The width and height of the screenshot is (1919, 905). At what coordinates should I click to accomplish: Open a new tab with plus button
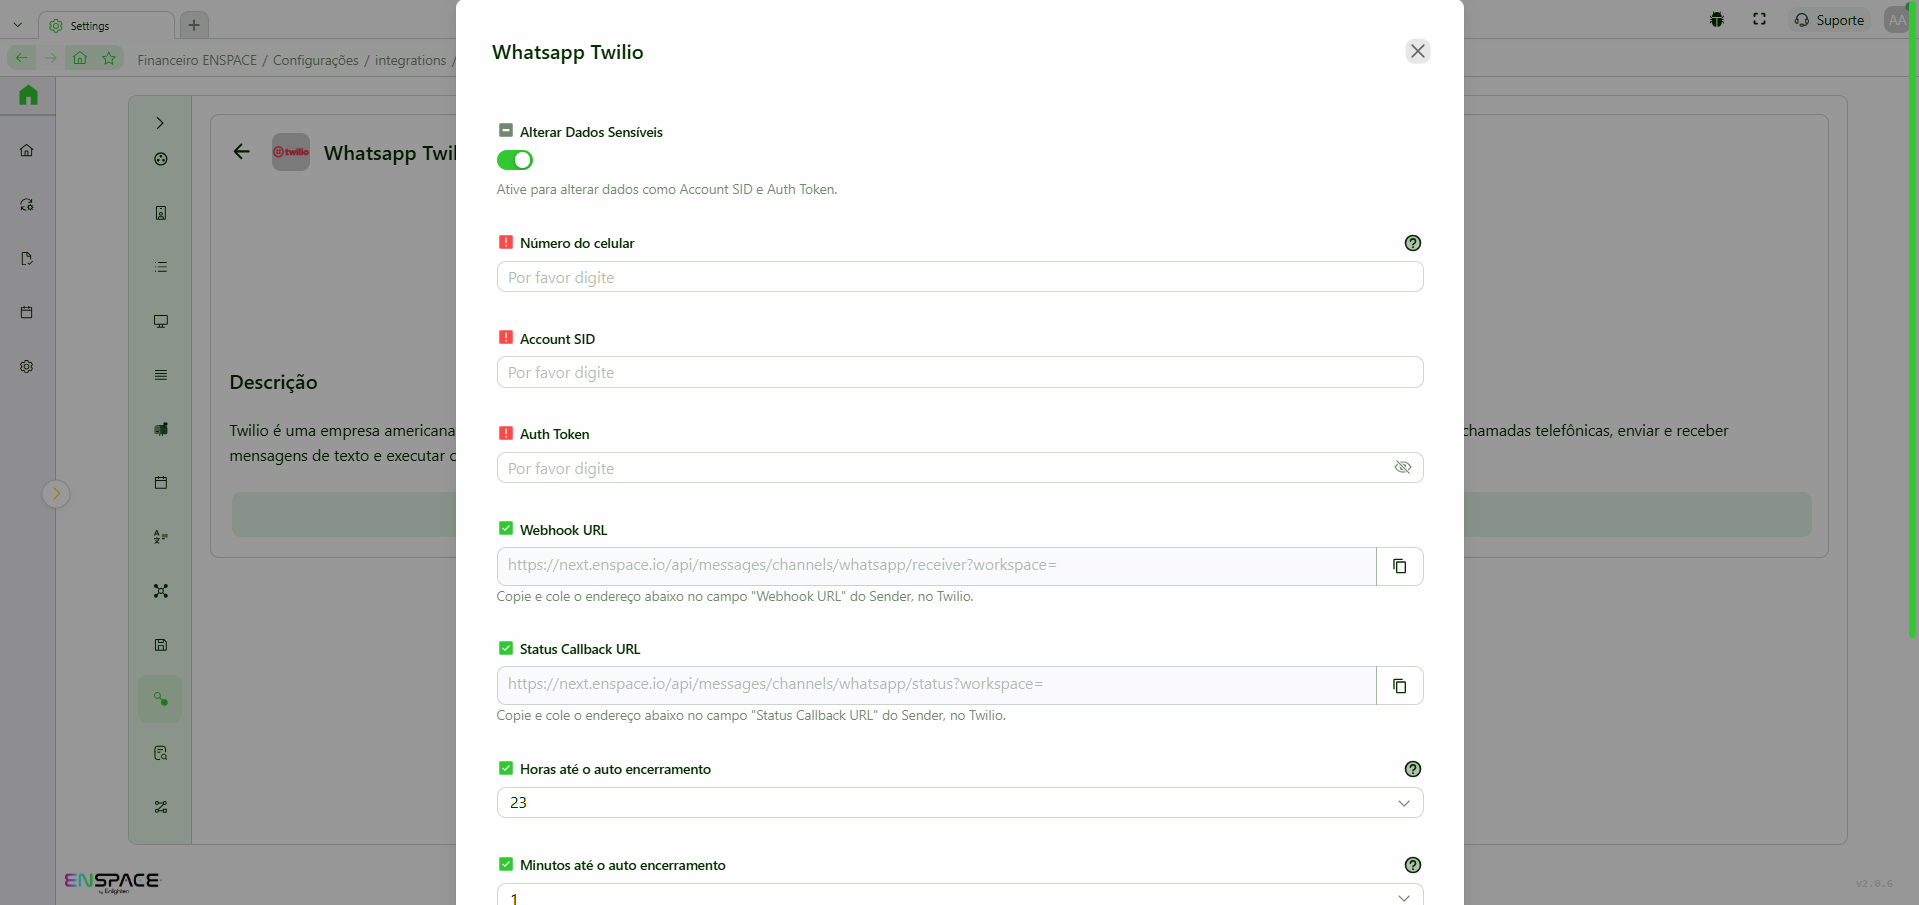pyautogui.click(x=194, y=25)
